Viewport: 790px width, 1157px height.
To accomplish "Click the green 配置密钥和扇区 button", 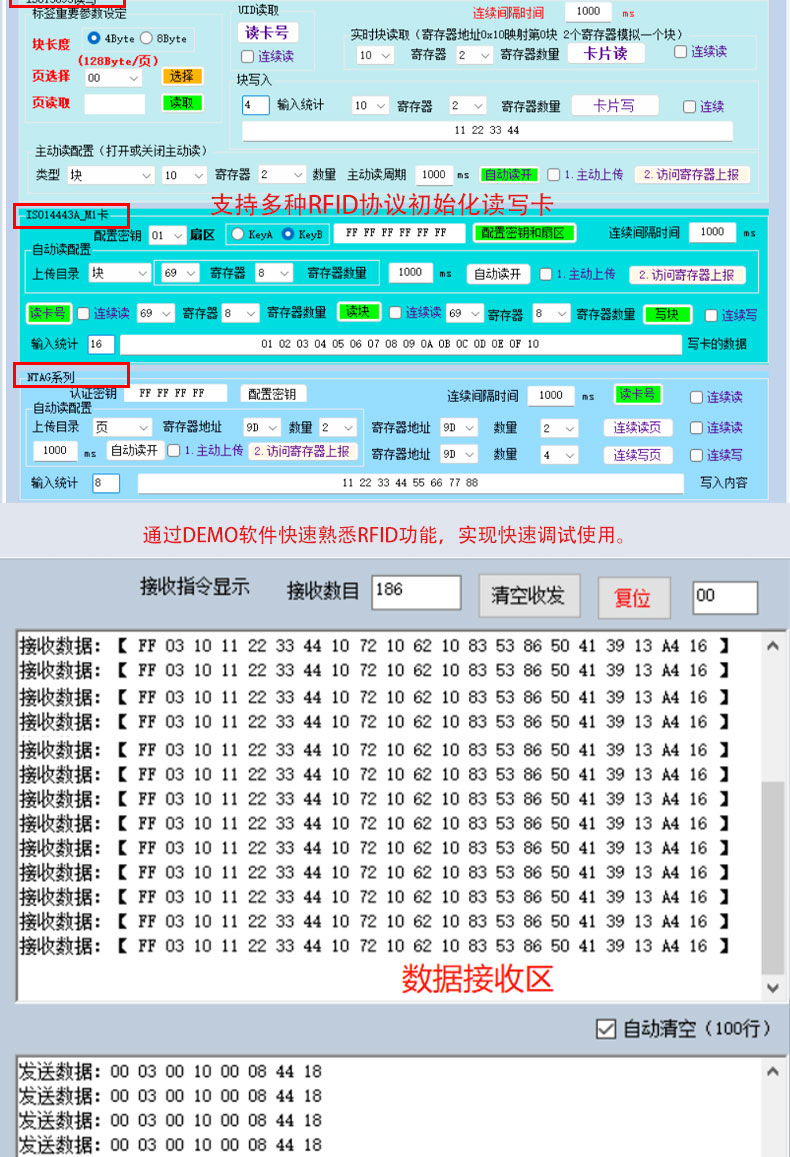I will pos(523,233).
